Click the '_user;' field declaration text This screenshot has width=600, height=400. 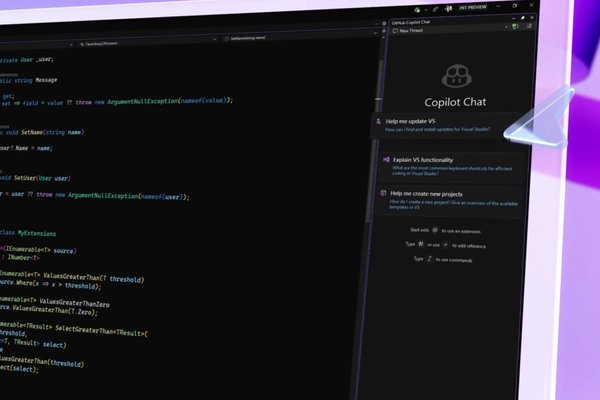tap(45, 59)
